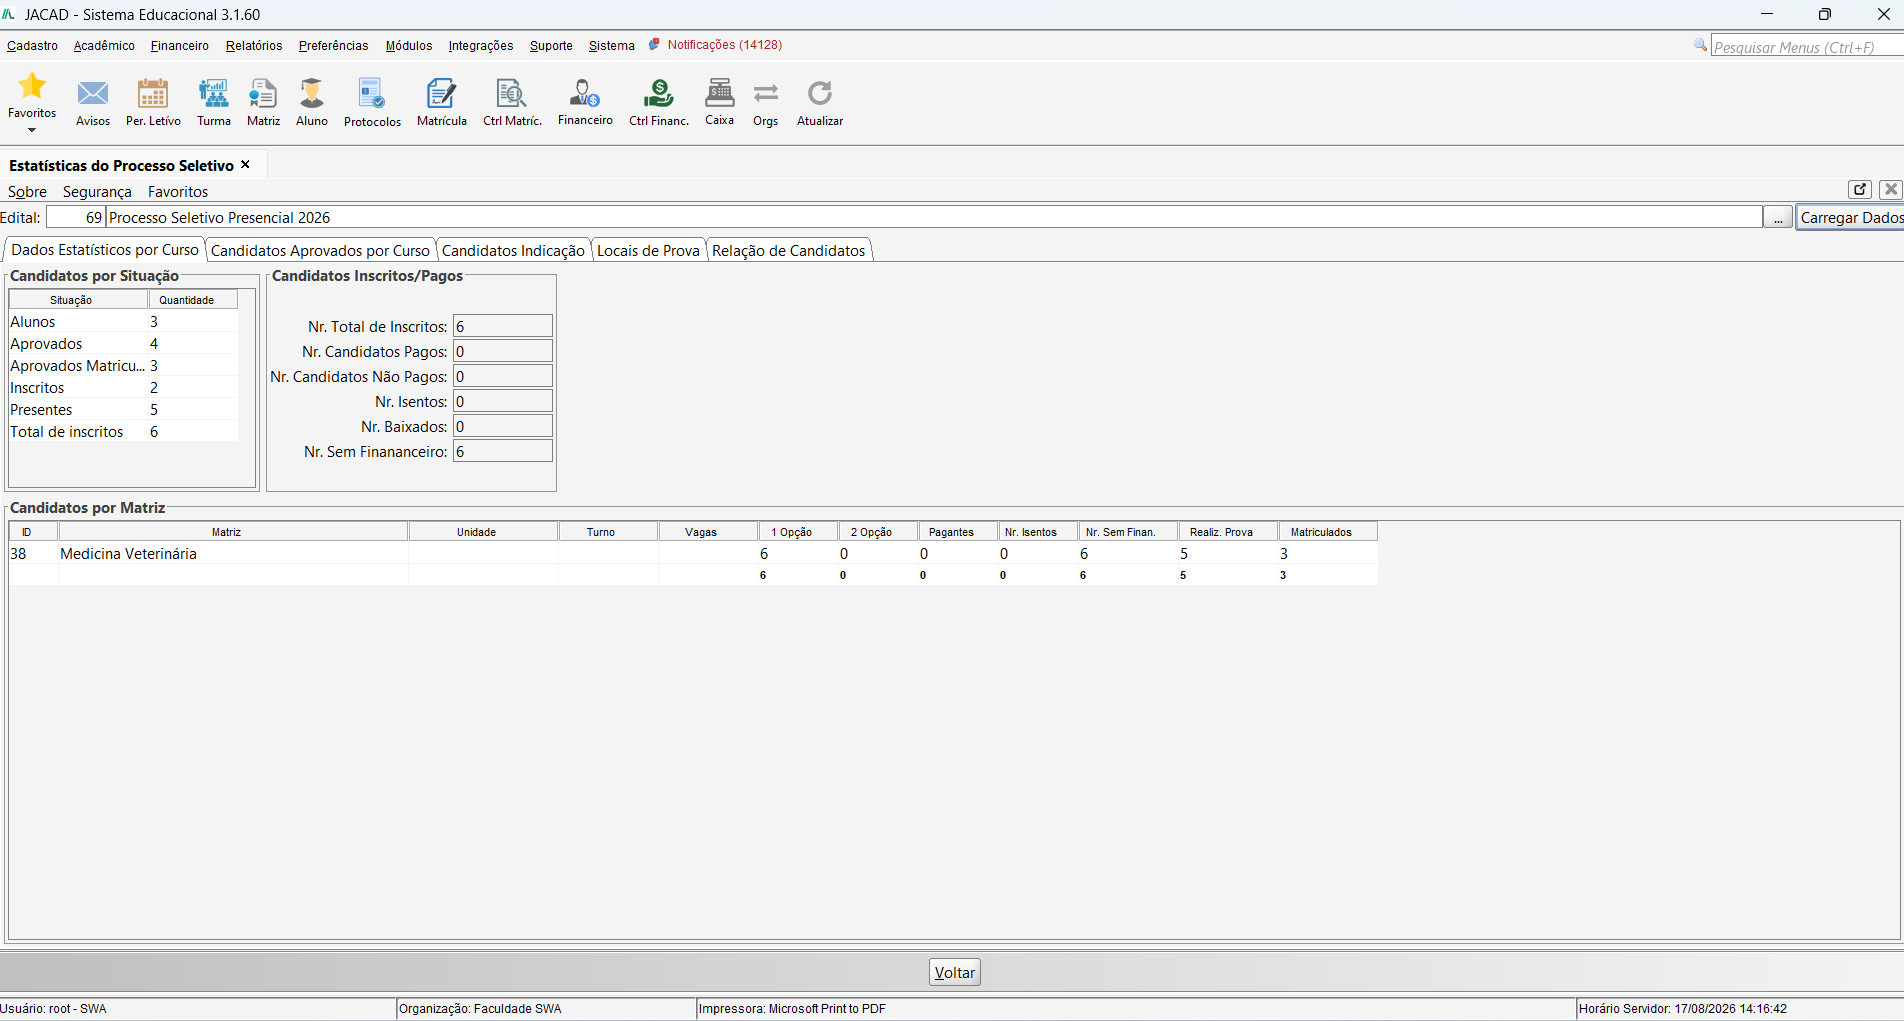Screen dimensions: 1904x1021
Task: Open the Relatórios menu
Action: click(254, 46)
